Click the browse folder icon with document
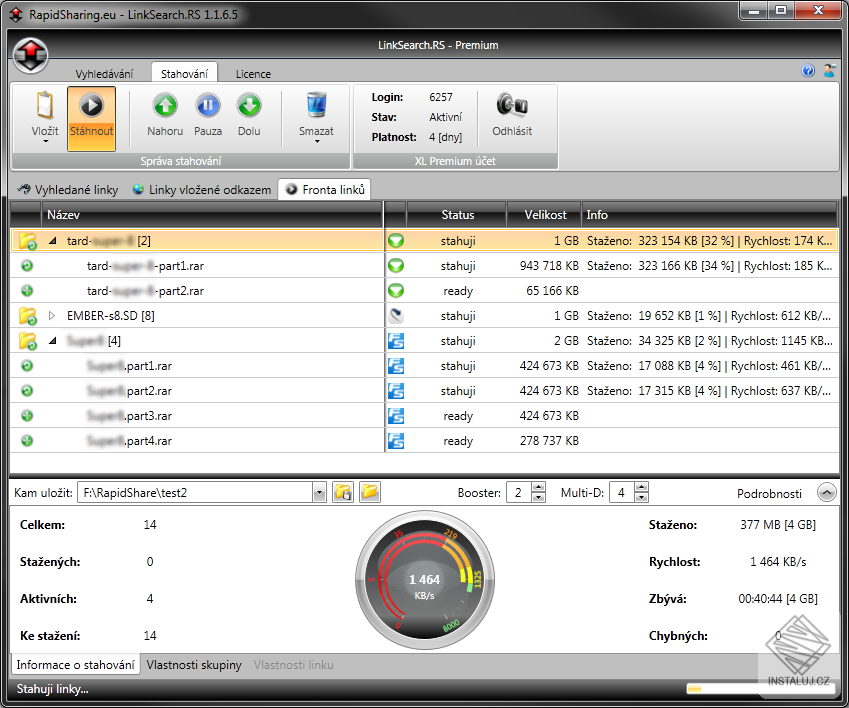The image size is (849, 708). (x=343, y=492)
